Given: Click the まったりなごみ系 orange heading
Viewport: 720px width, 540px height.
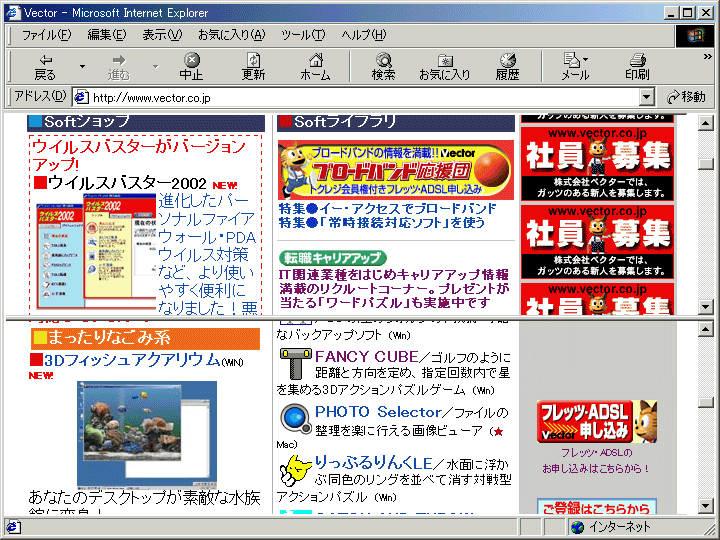Looking at the screenshot, I should (x=146, y=338).
